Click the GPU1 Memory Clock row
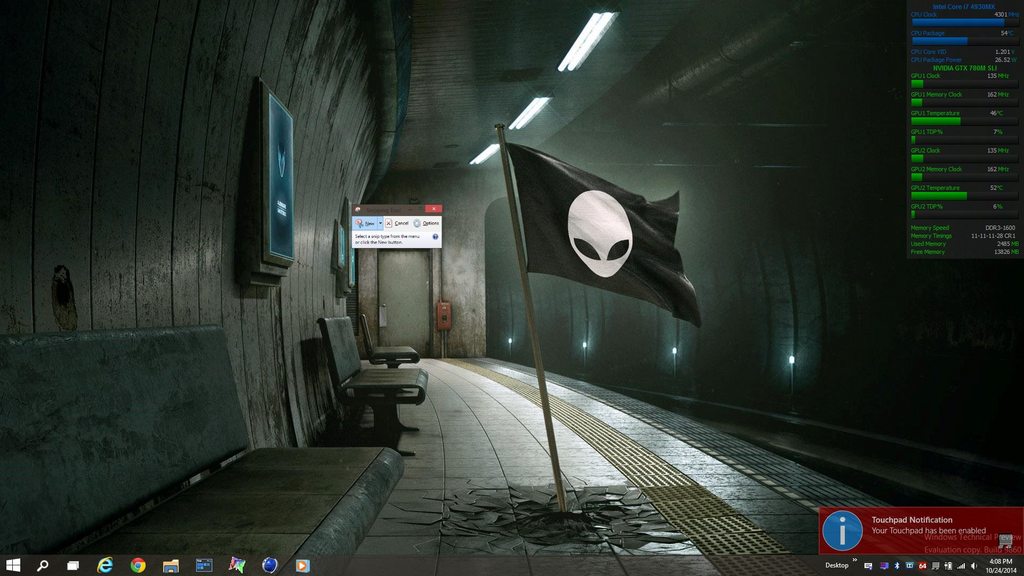This screenshot has height=576, width=1024. click(964, 94)
